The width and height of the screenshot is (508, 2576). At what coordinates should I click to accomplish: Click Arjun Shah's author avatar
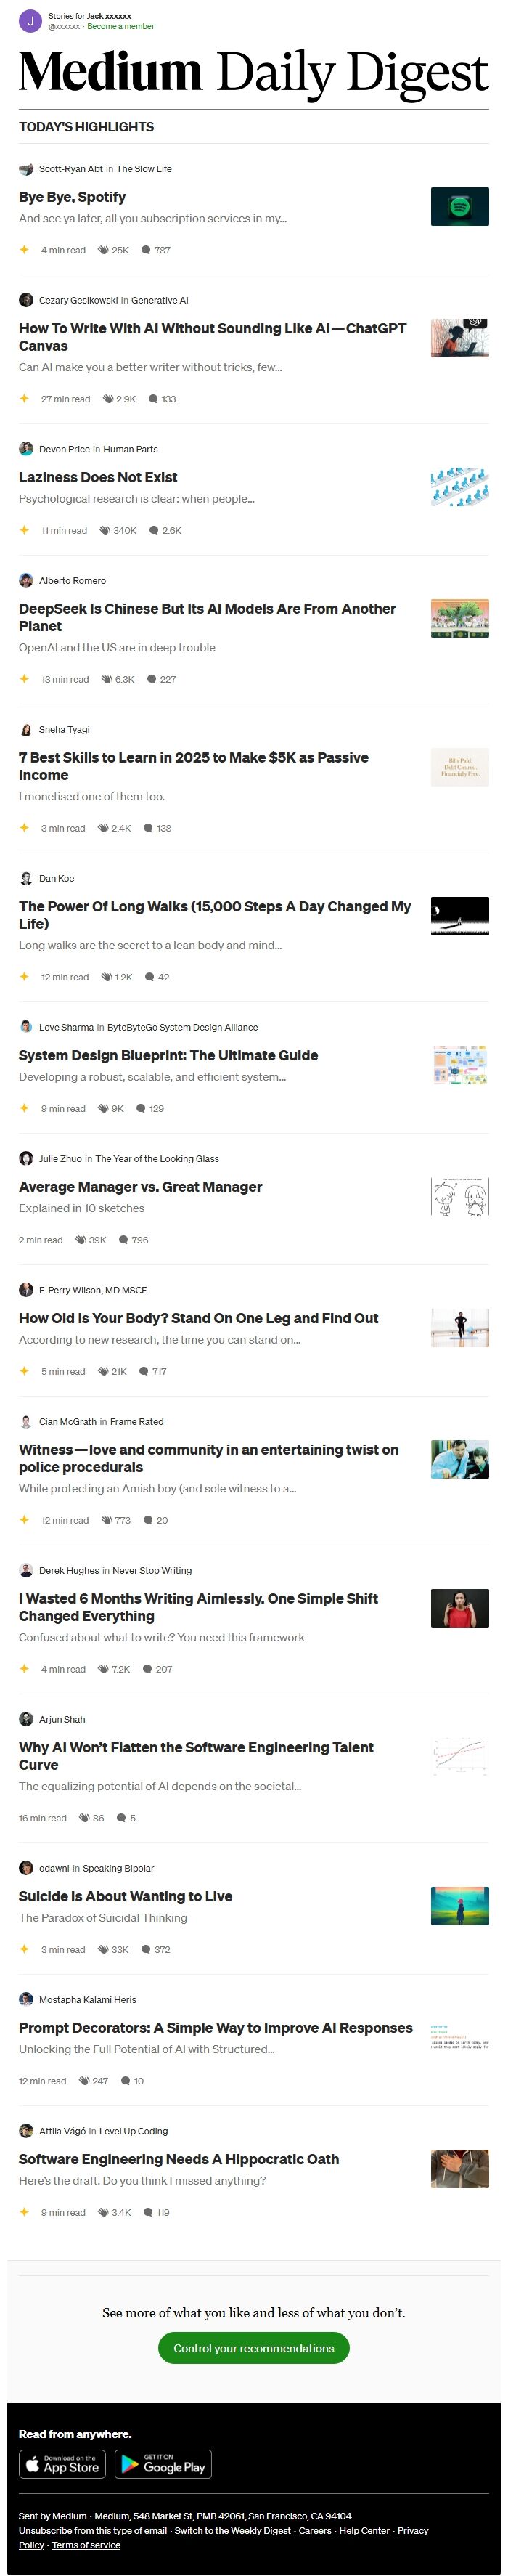pos(26,1719)
